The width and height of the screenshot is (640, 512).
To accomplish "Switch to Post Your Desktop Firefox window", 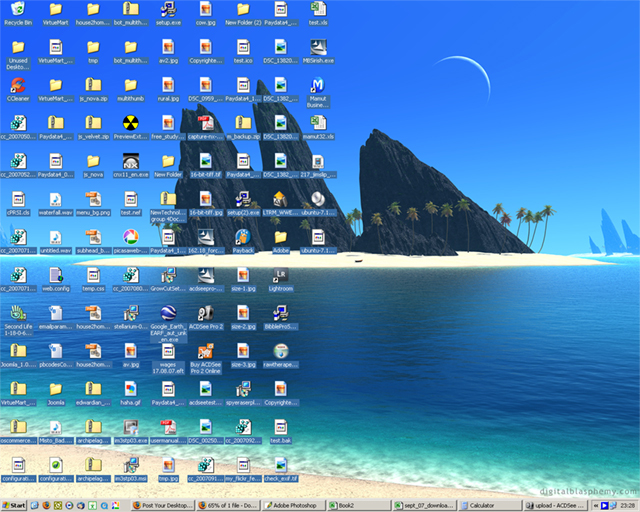I will [x=162, y=505].
